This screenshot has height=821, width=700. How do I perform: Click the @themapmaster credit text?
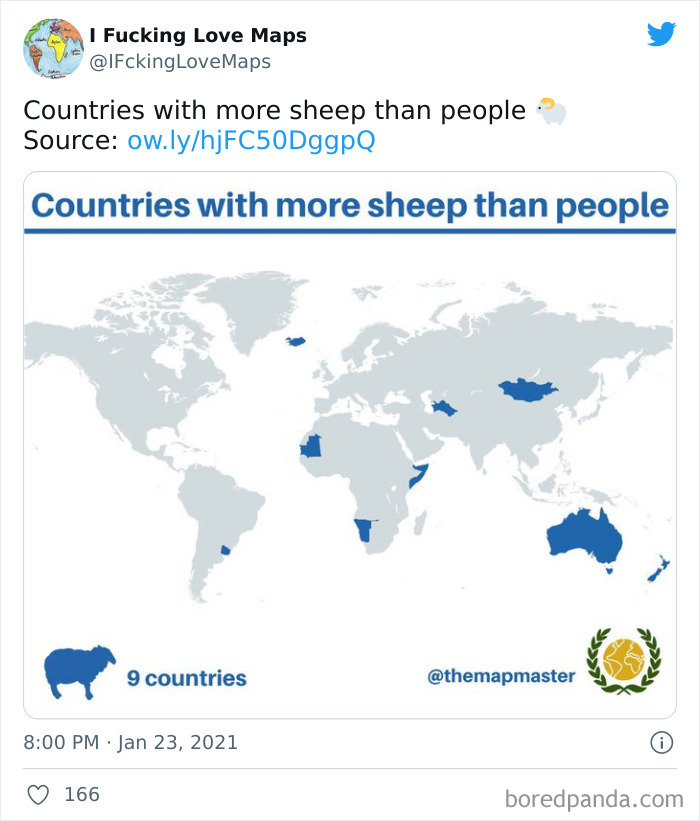[501, 676]
